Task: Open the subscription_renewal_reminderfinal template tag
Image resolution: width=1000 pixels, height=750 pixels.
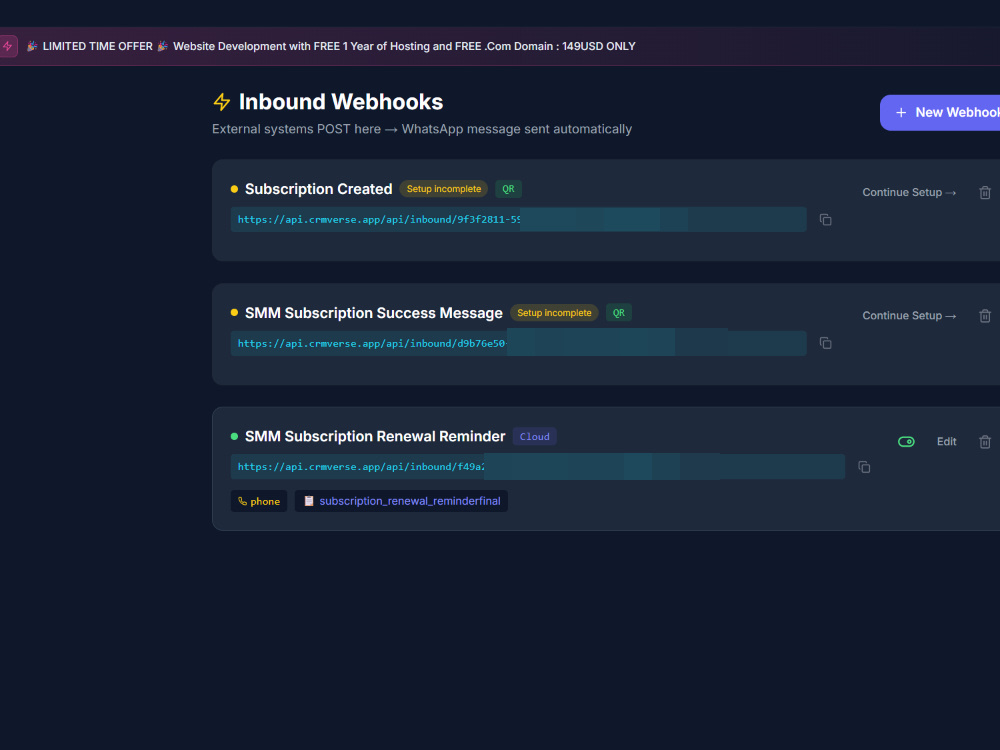Action: point(401,501)
